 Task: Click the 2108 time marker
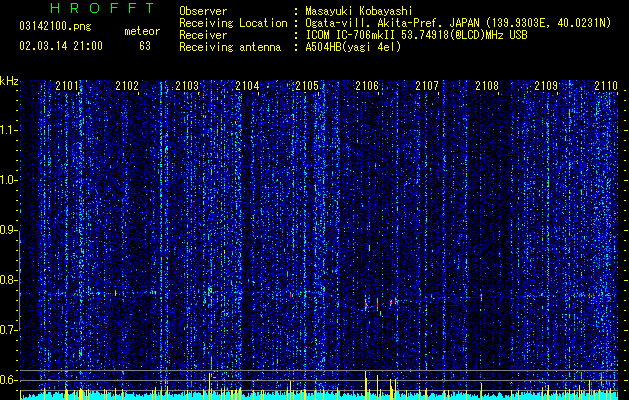click(x=487, y=86)
